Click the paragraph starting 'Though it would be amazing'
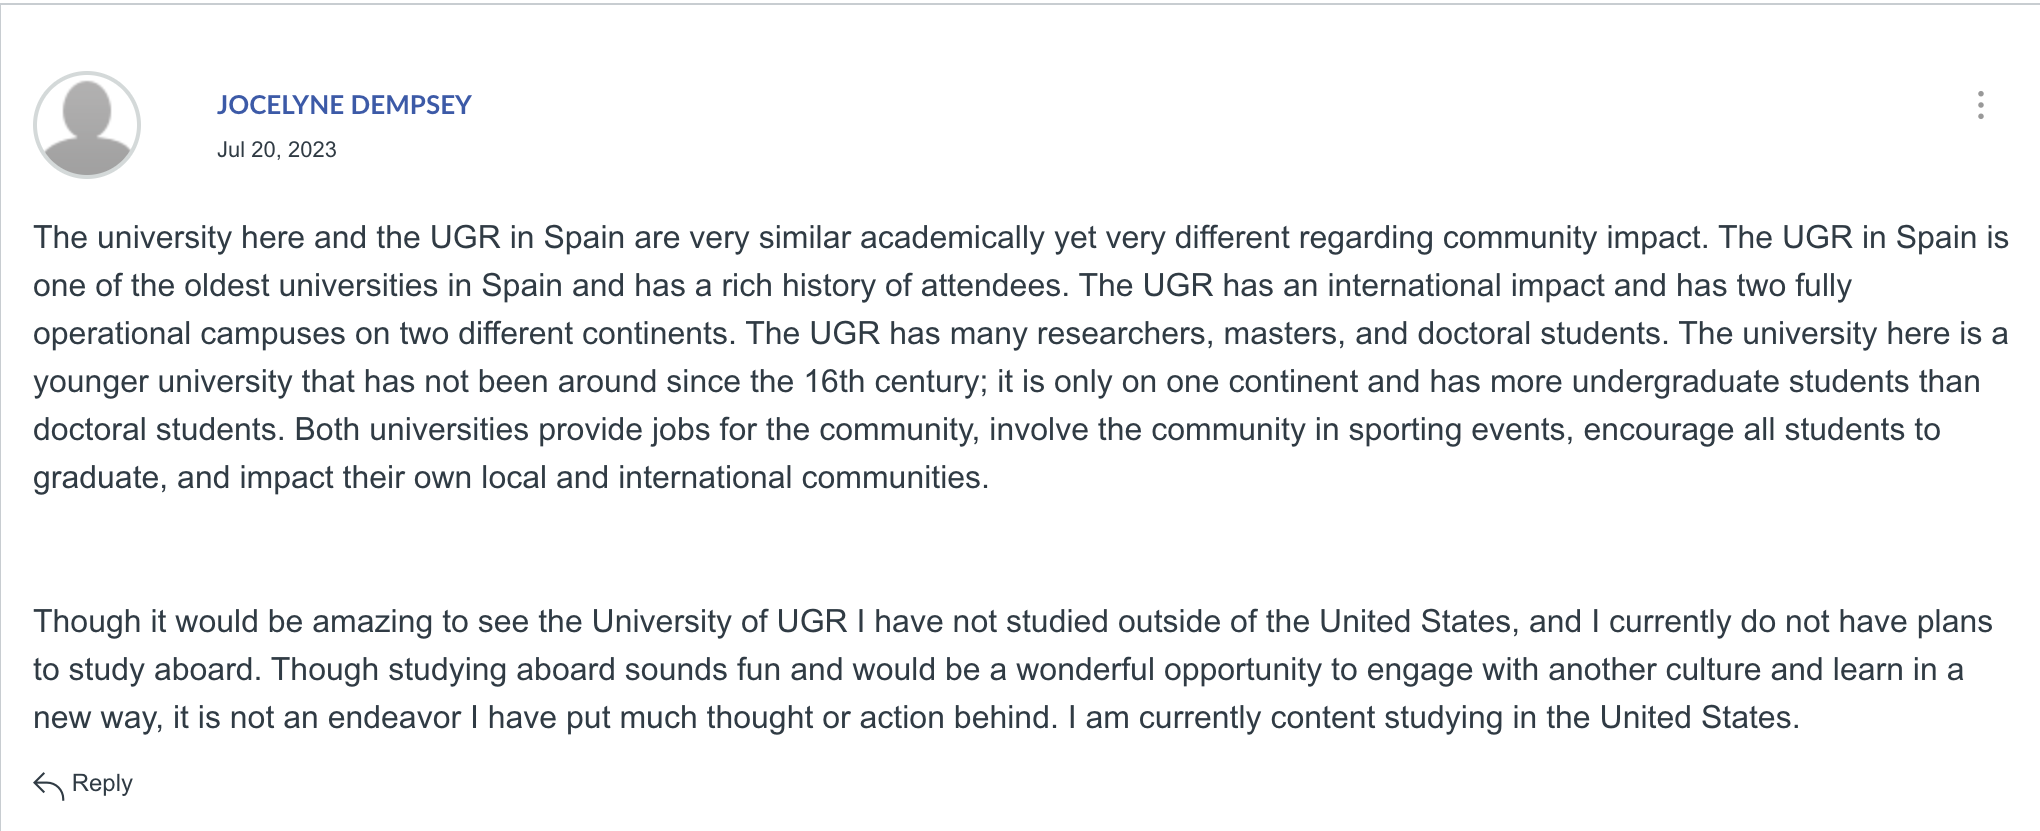 click(1012, 669)
